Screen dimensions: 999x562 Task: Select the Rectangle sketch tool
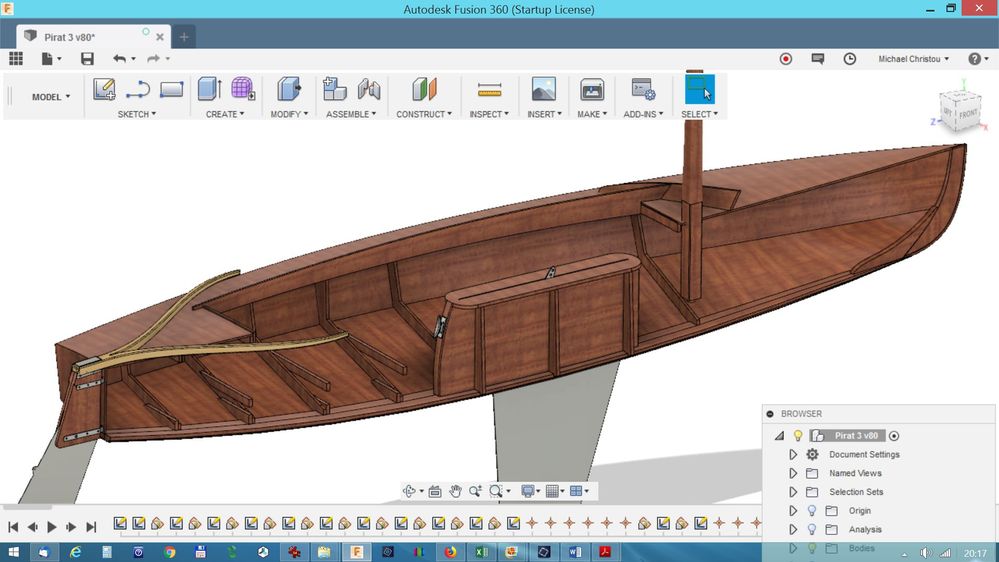point(171,89)
